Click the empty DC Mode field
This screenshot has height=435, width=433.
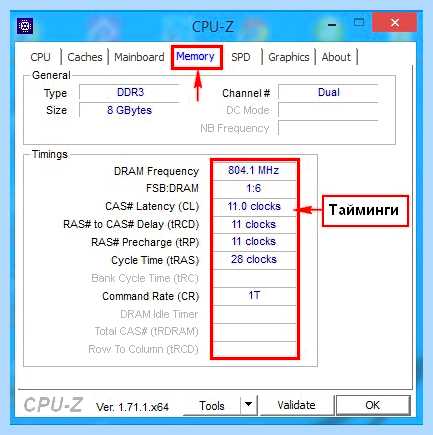click(x=329, y=110)
